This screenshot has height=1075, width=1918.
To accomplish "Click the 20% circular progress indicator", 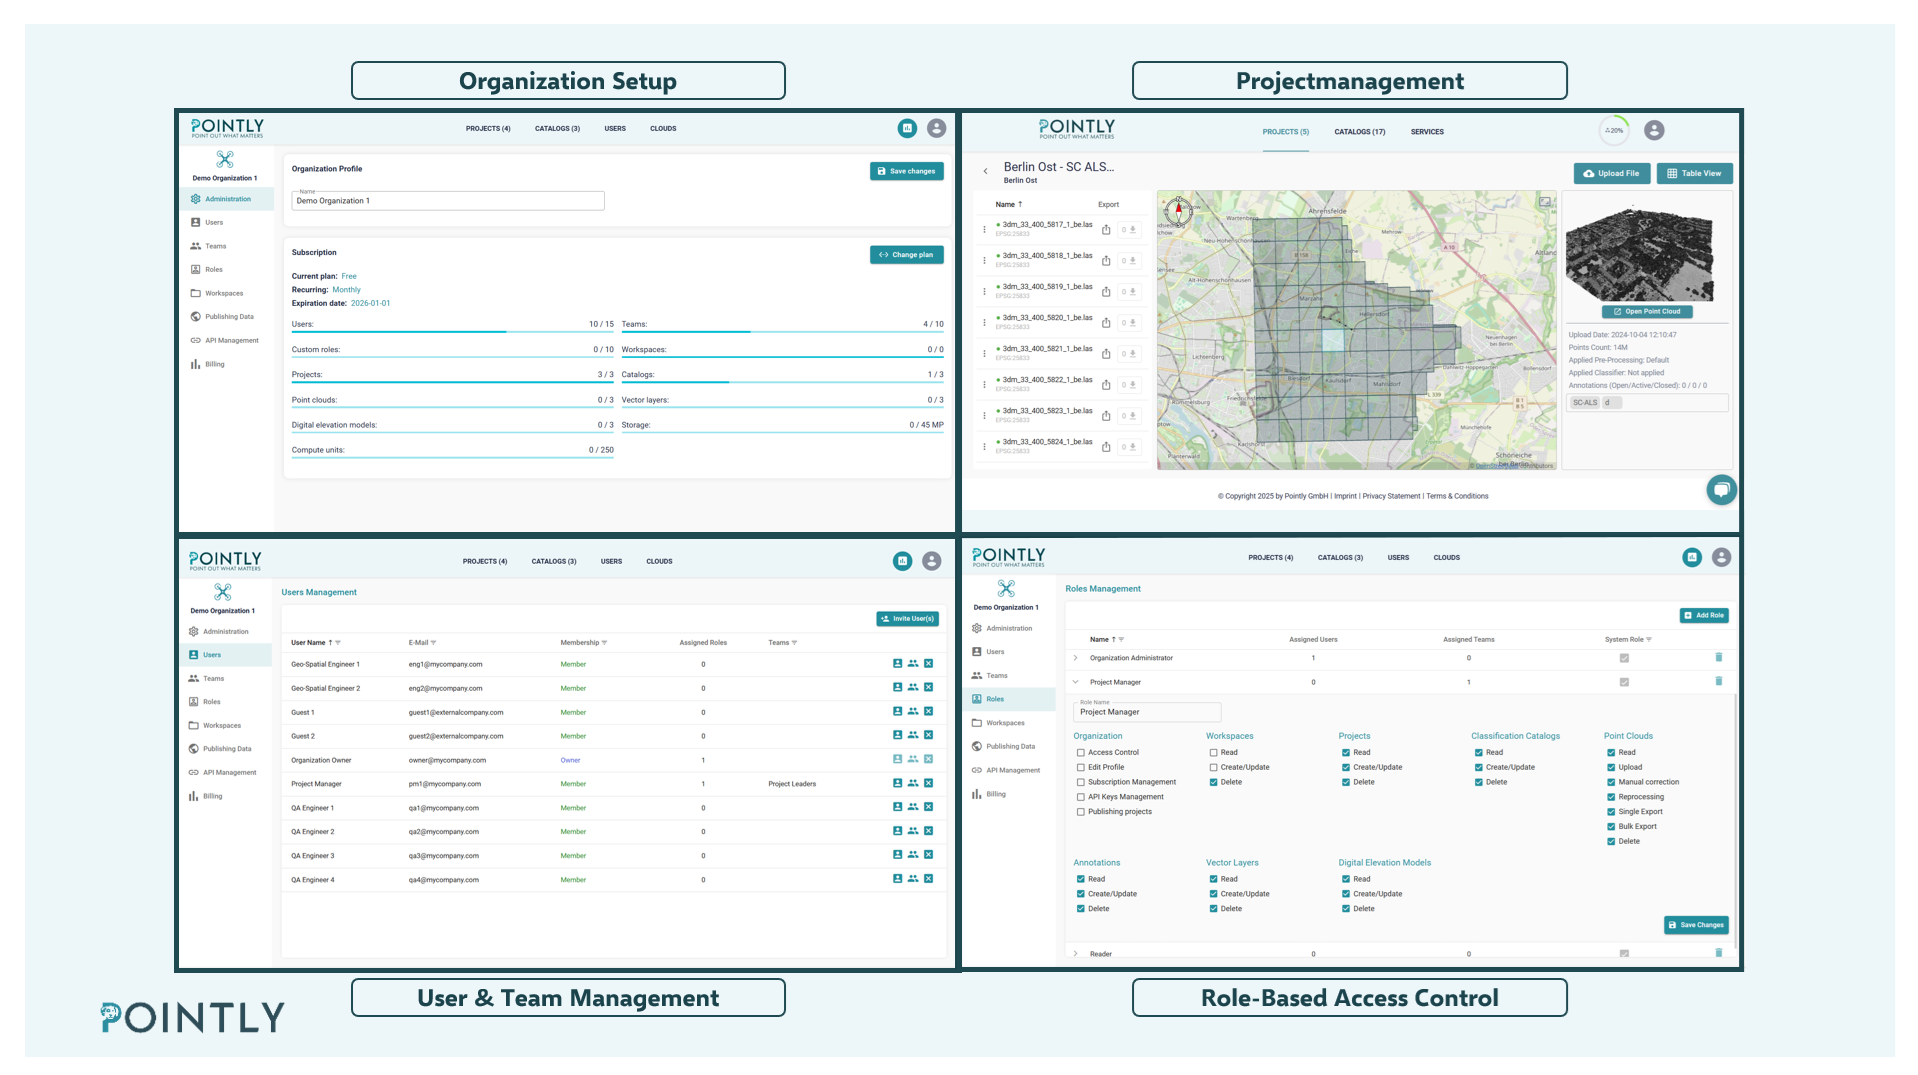I will coord(1614,131).
